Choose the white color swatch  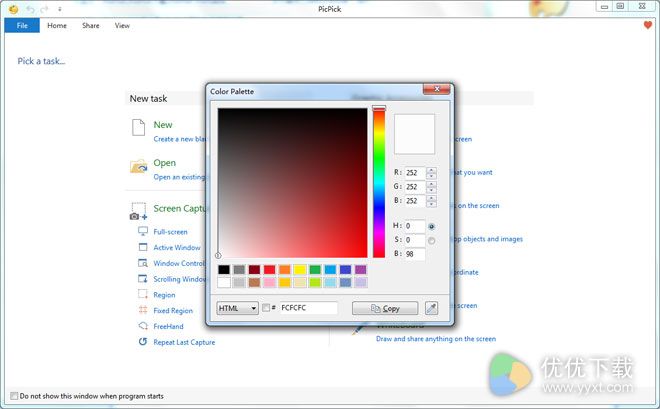click(x=224, y=282)
